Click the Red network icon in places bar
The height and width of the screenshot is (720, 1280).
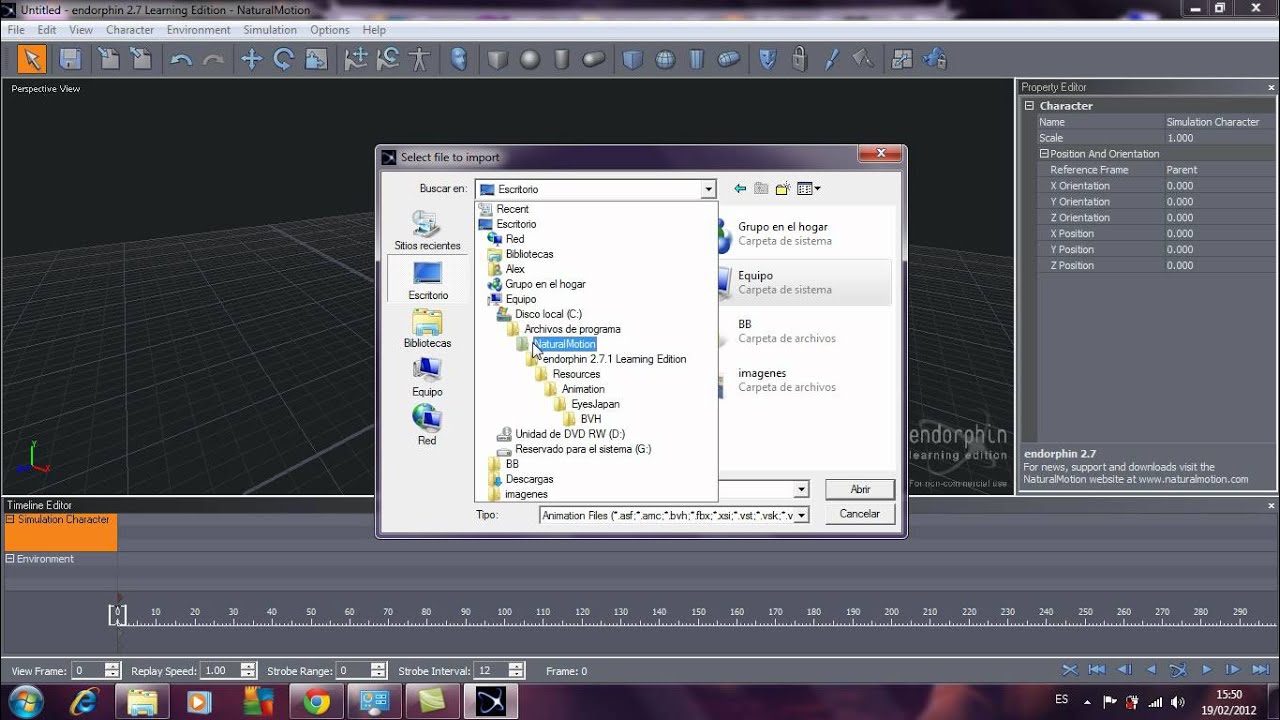click(x=427, y=425)
